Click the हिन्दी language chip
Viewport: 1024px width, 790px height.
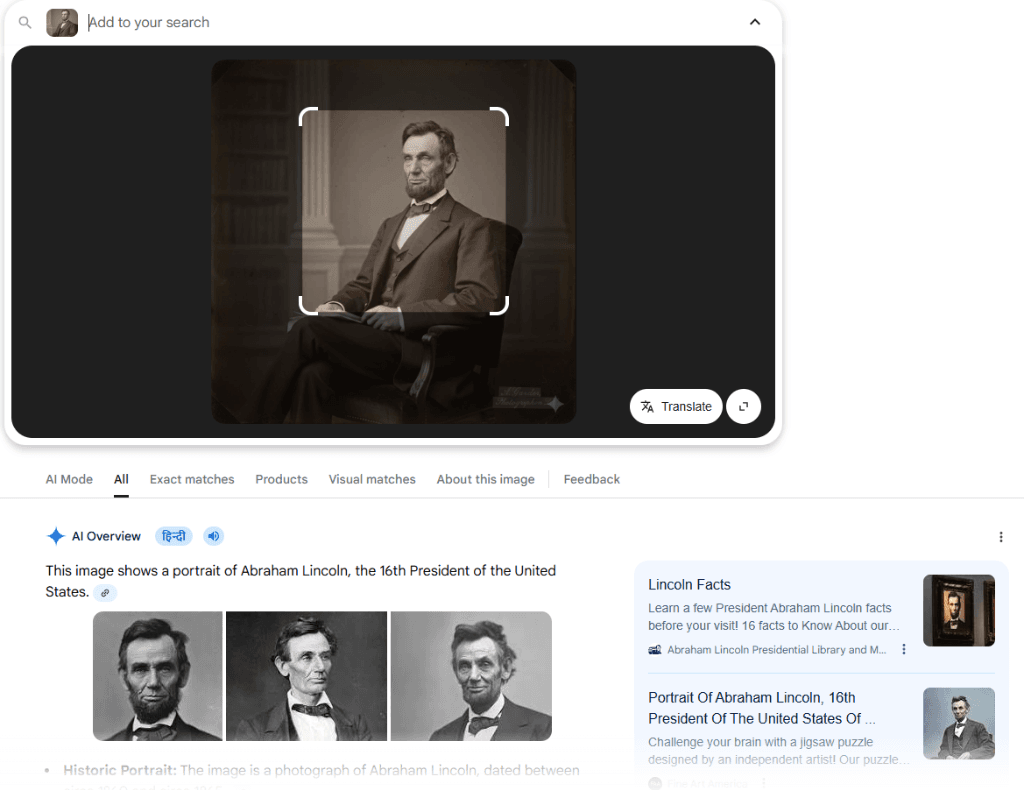tap(173, 536)
